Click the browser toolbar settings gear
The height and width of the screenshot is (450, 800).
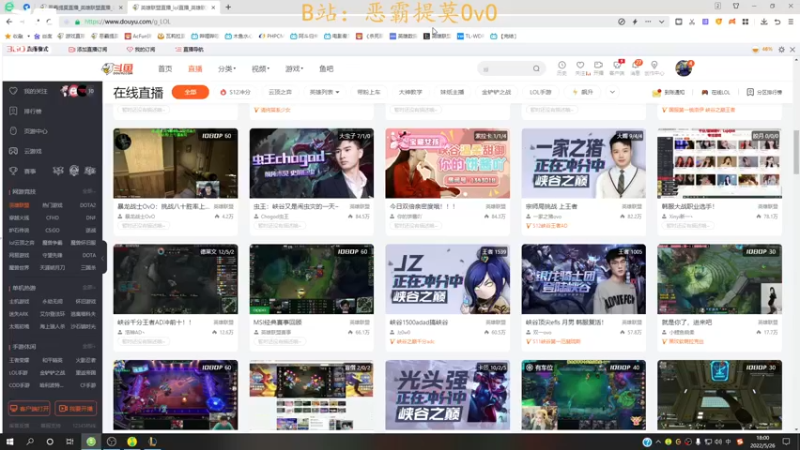click(x=781, y=49)
